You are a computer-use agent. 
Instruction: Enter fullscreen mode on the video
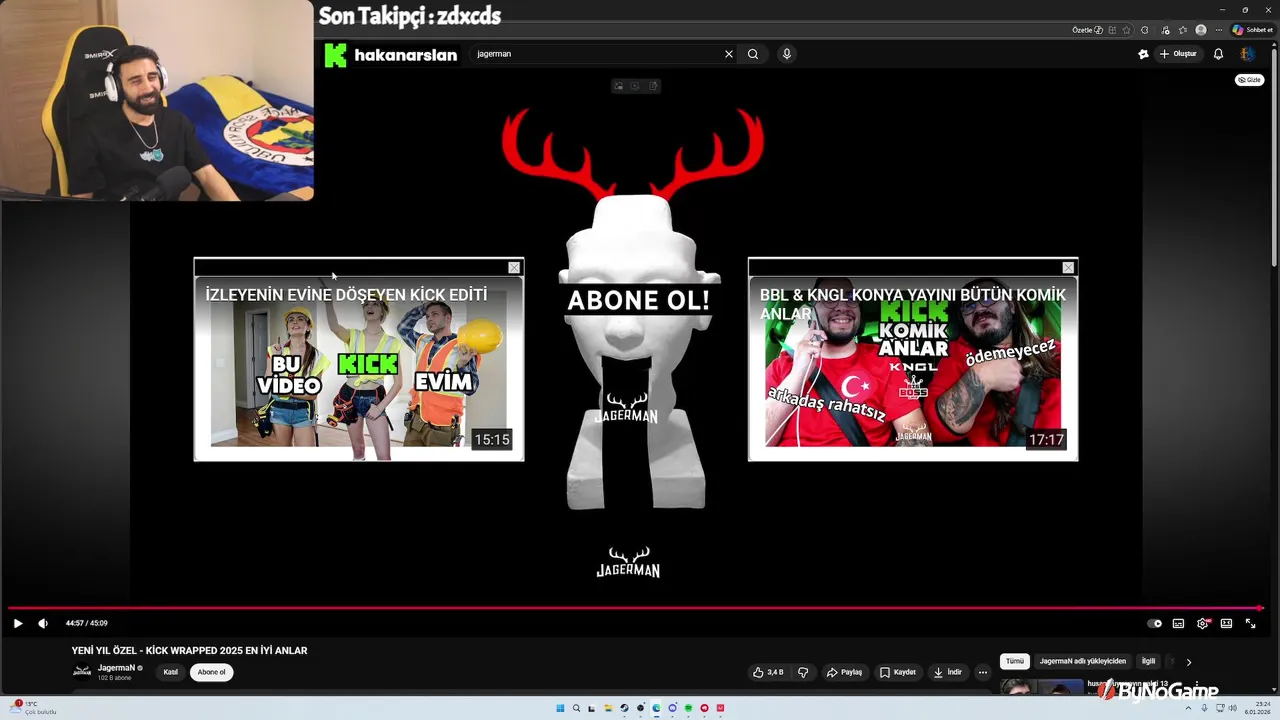(x=1250, y=623)
